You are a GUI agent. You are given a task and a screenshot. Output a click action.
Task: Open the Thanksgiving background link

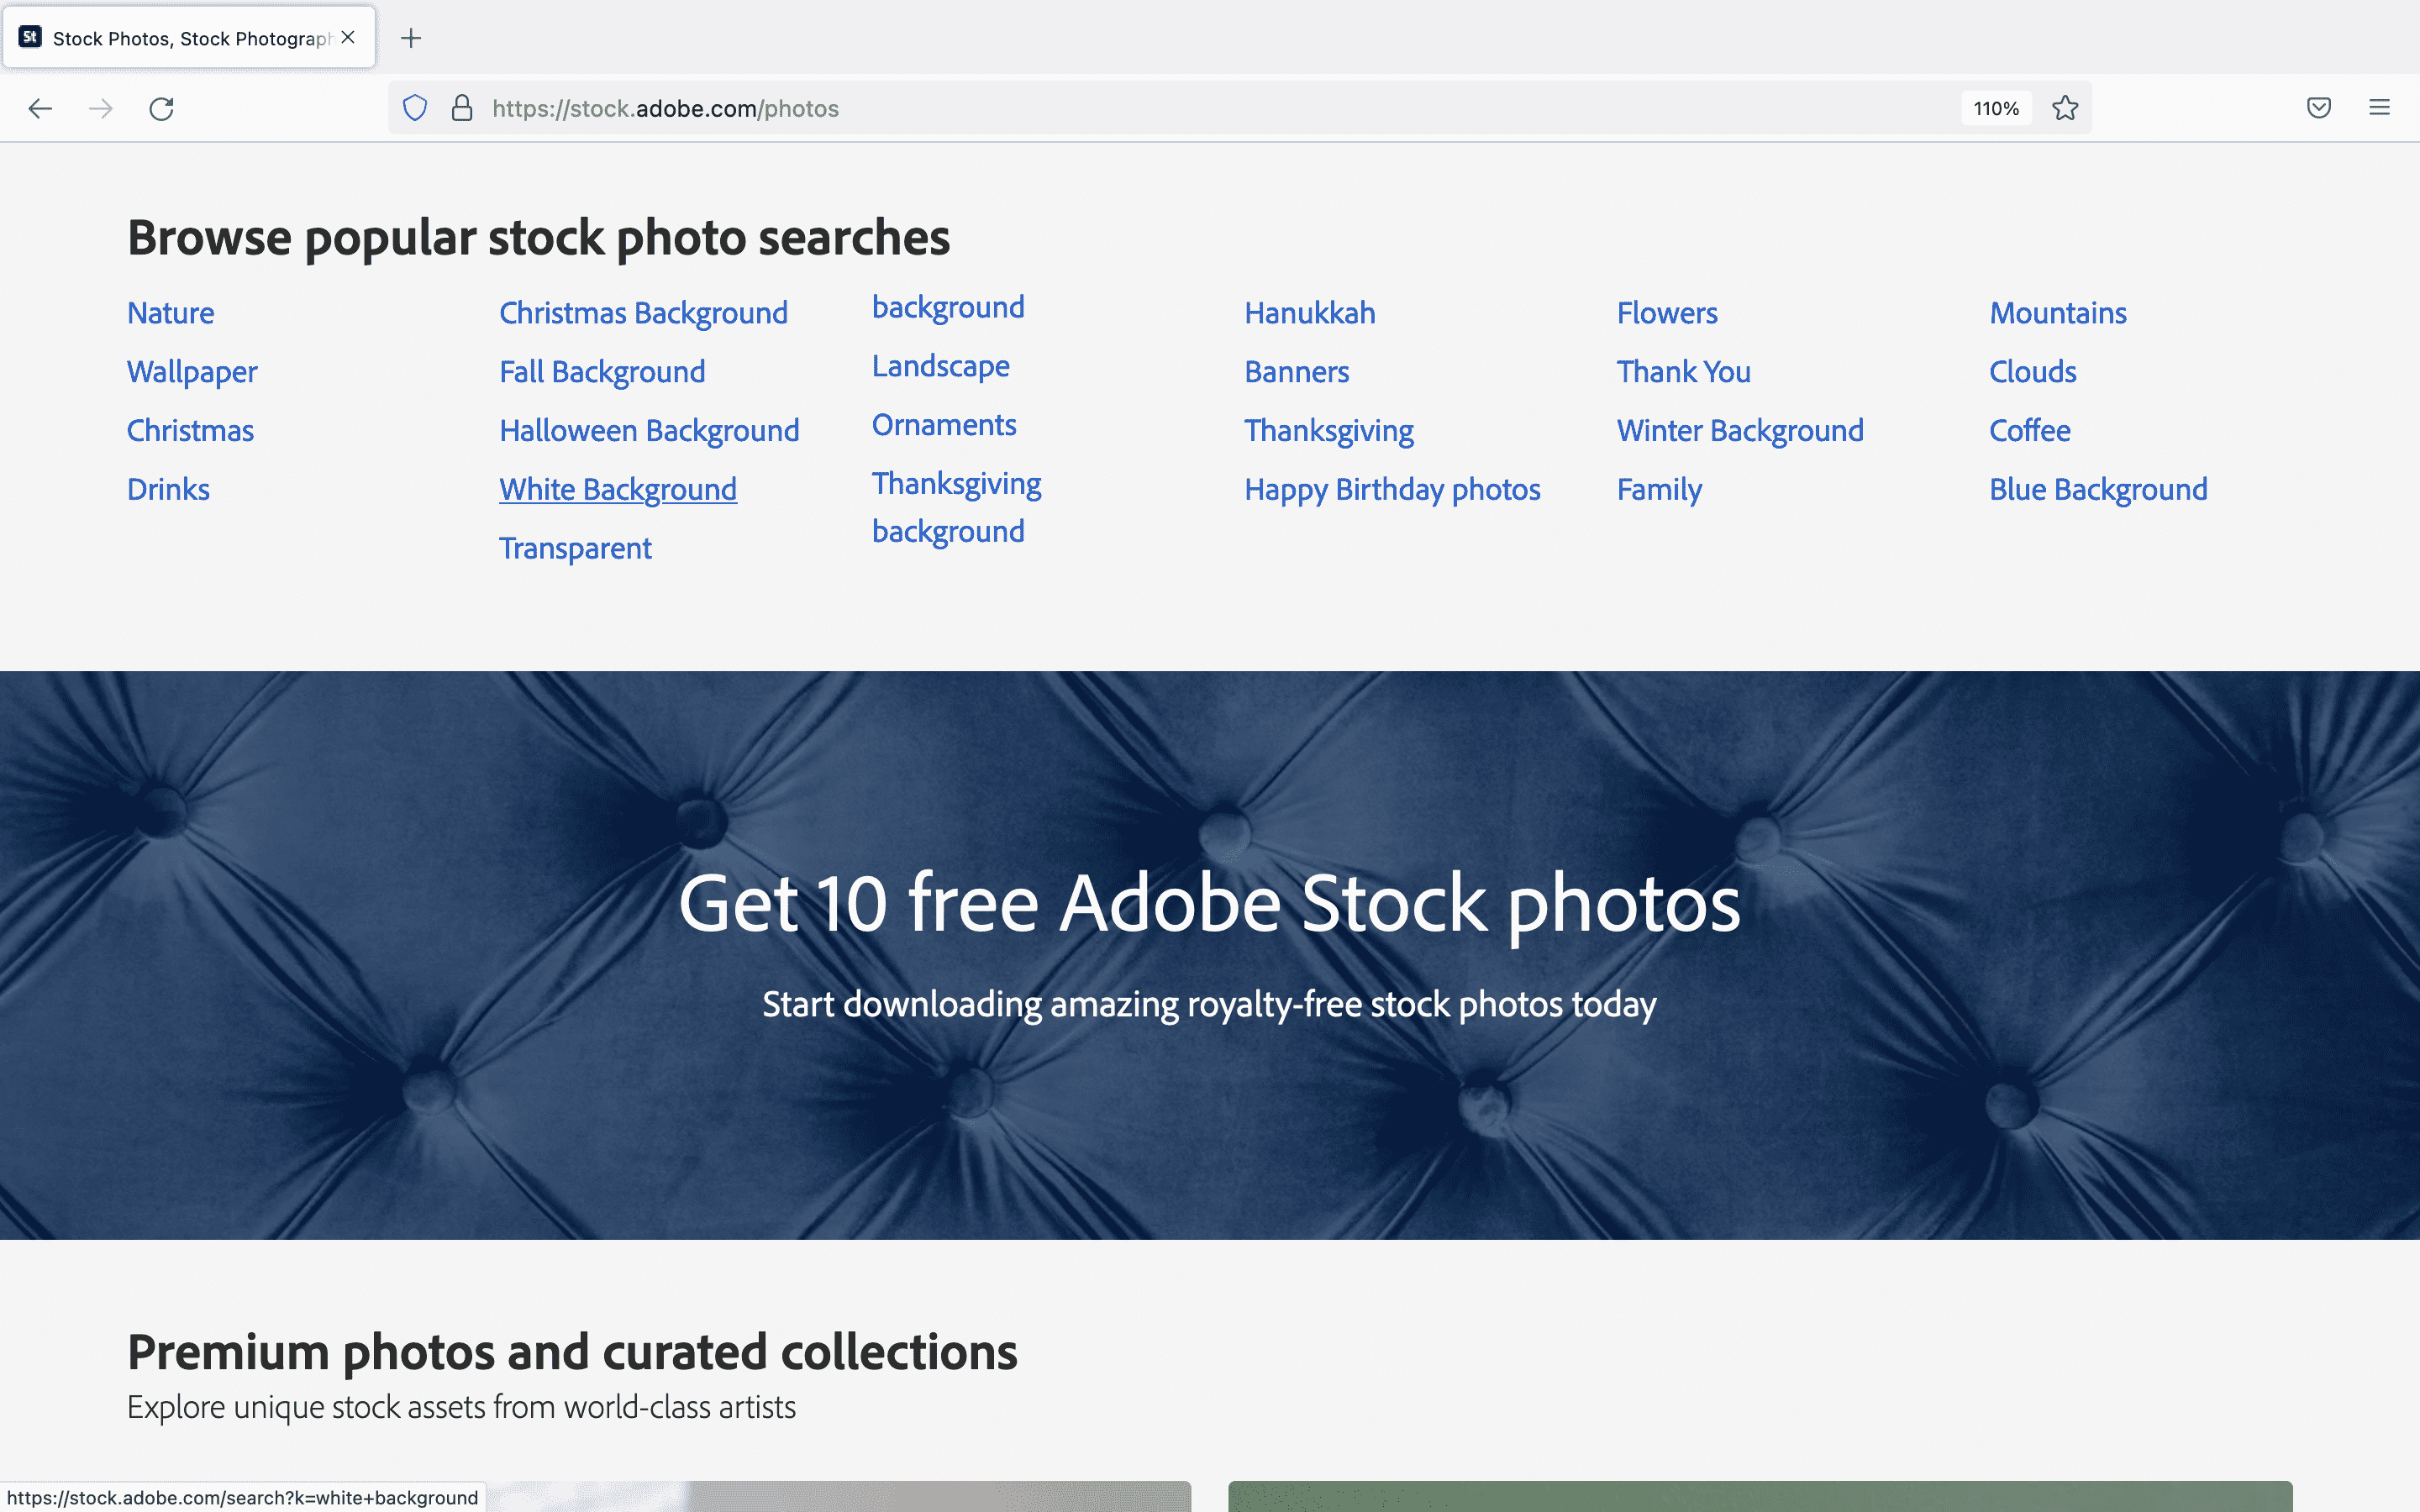pos(956,507)
